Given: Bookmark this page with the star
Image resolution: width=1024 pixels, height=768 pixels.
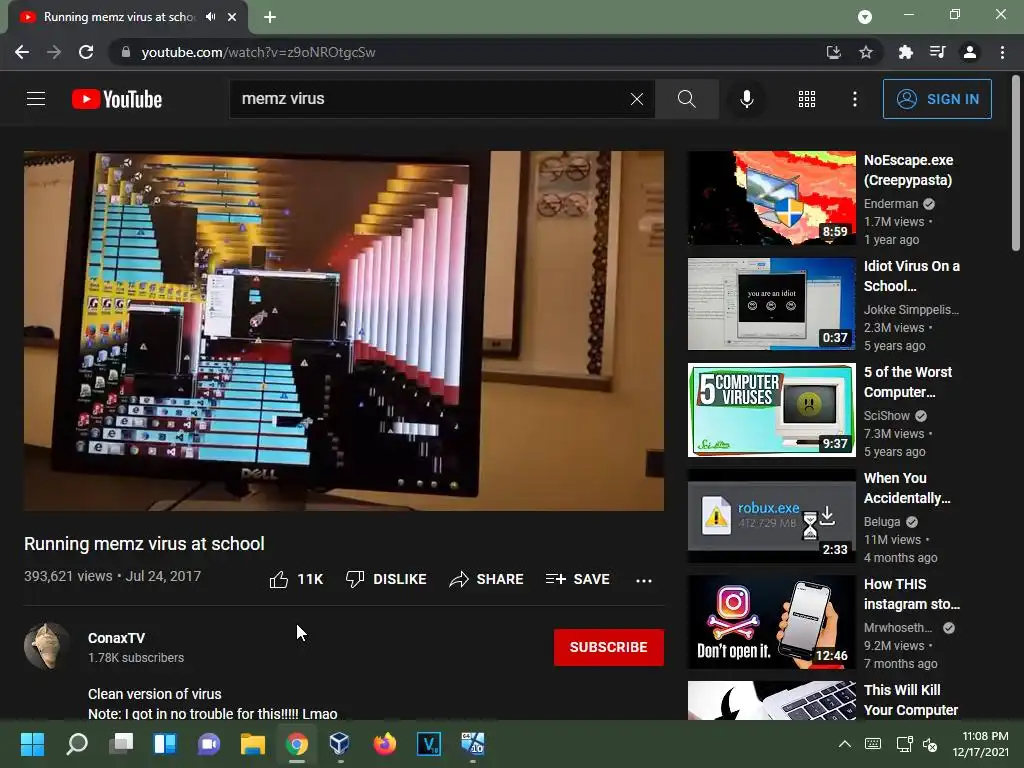Looking at the screenshot, I should (x=866, y=52).
